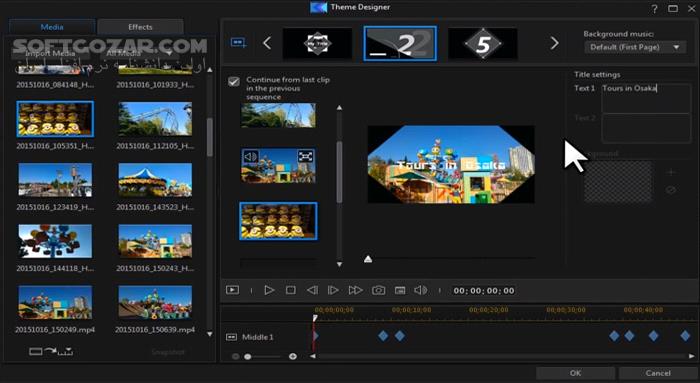700x383 pixels.
Task: Select media clip 20151016_144118_H
Action: point(55,241)
